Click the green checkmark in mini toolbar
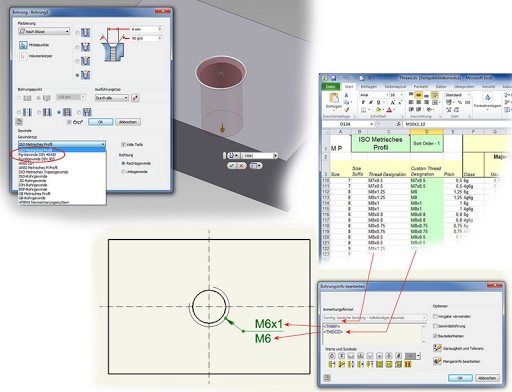The image size is (512, 392). click(x=232, y=165)
